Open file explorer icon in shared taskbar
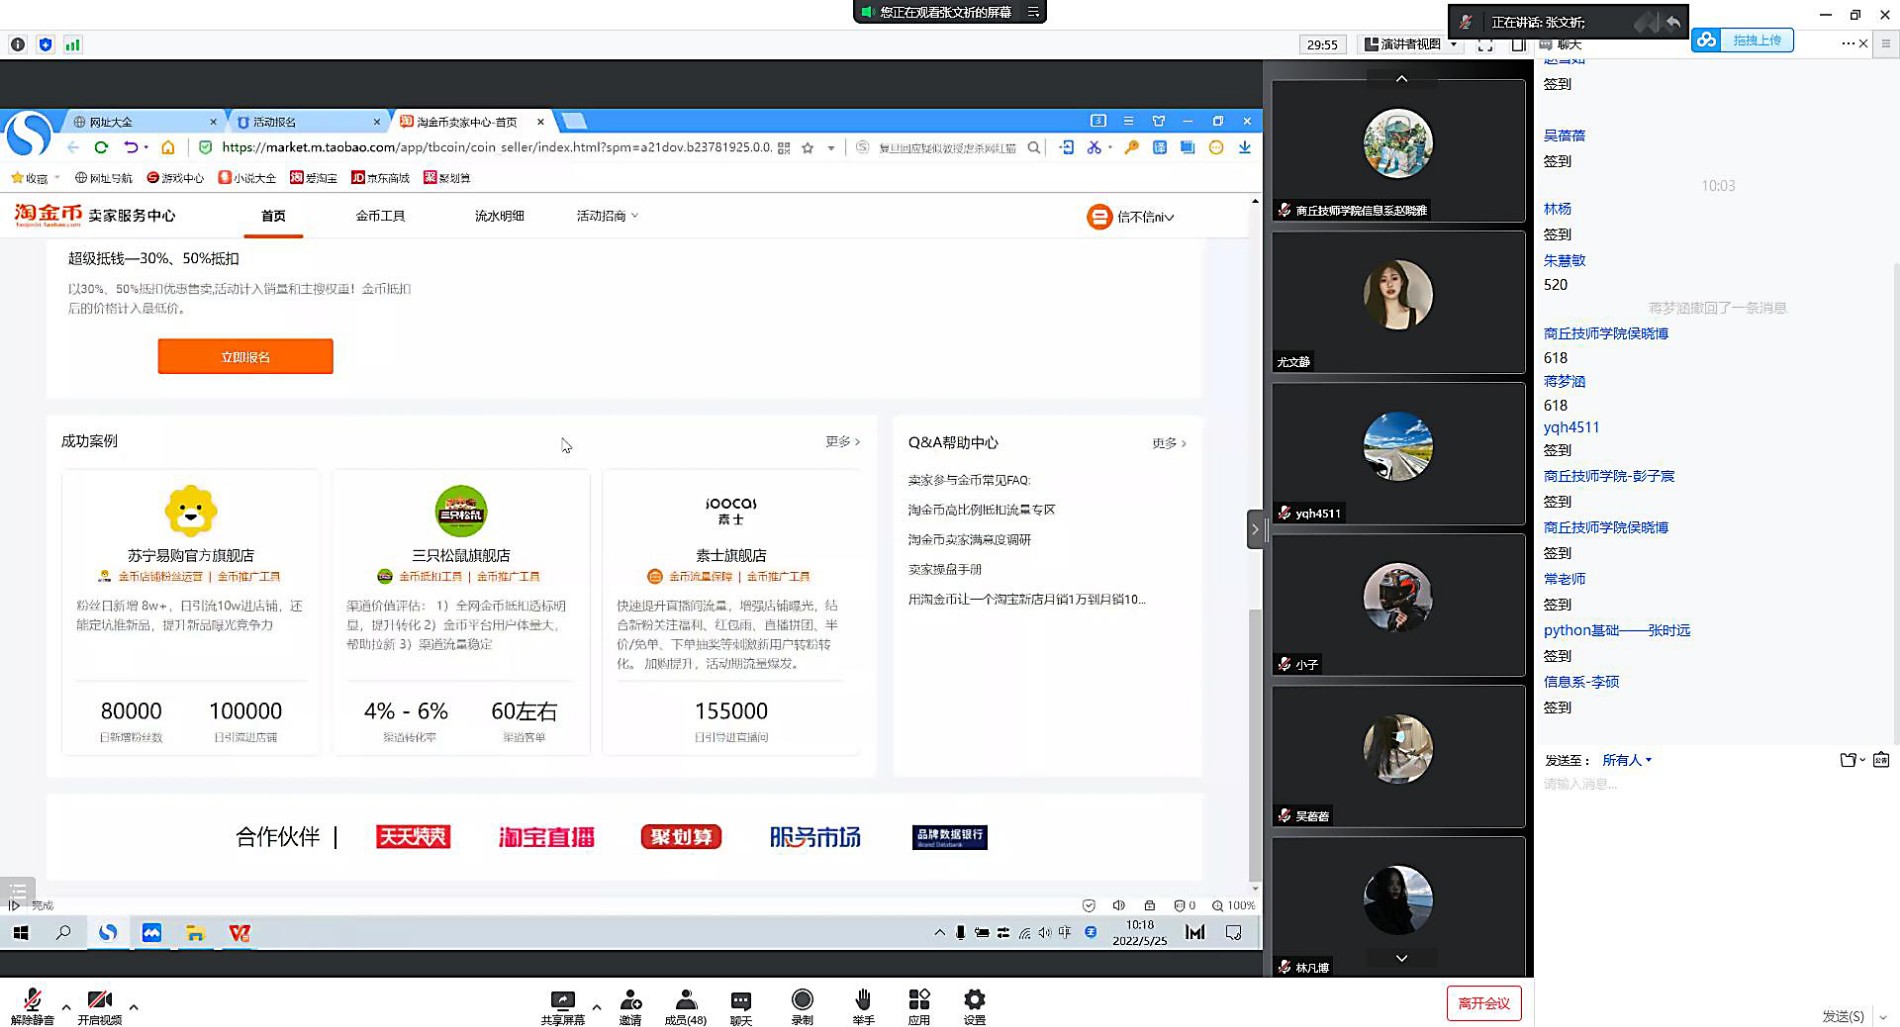This screenshot has width=1900, height=1027. [195, 932]
